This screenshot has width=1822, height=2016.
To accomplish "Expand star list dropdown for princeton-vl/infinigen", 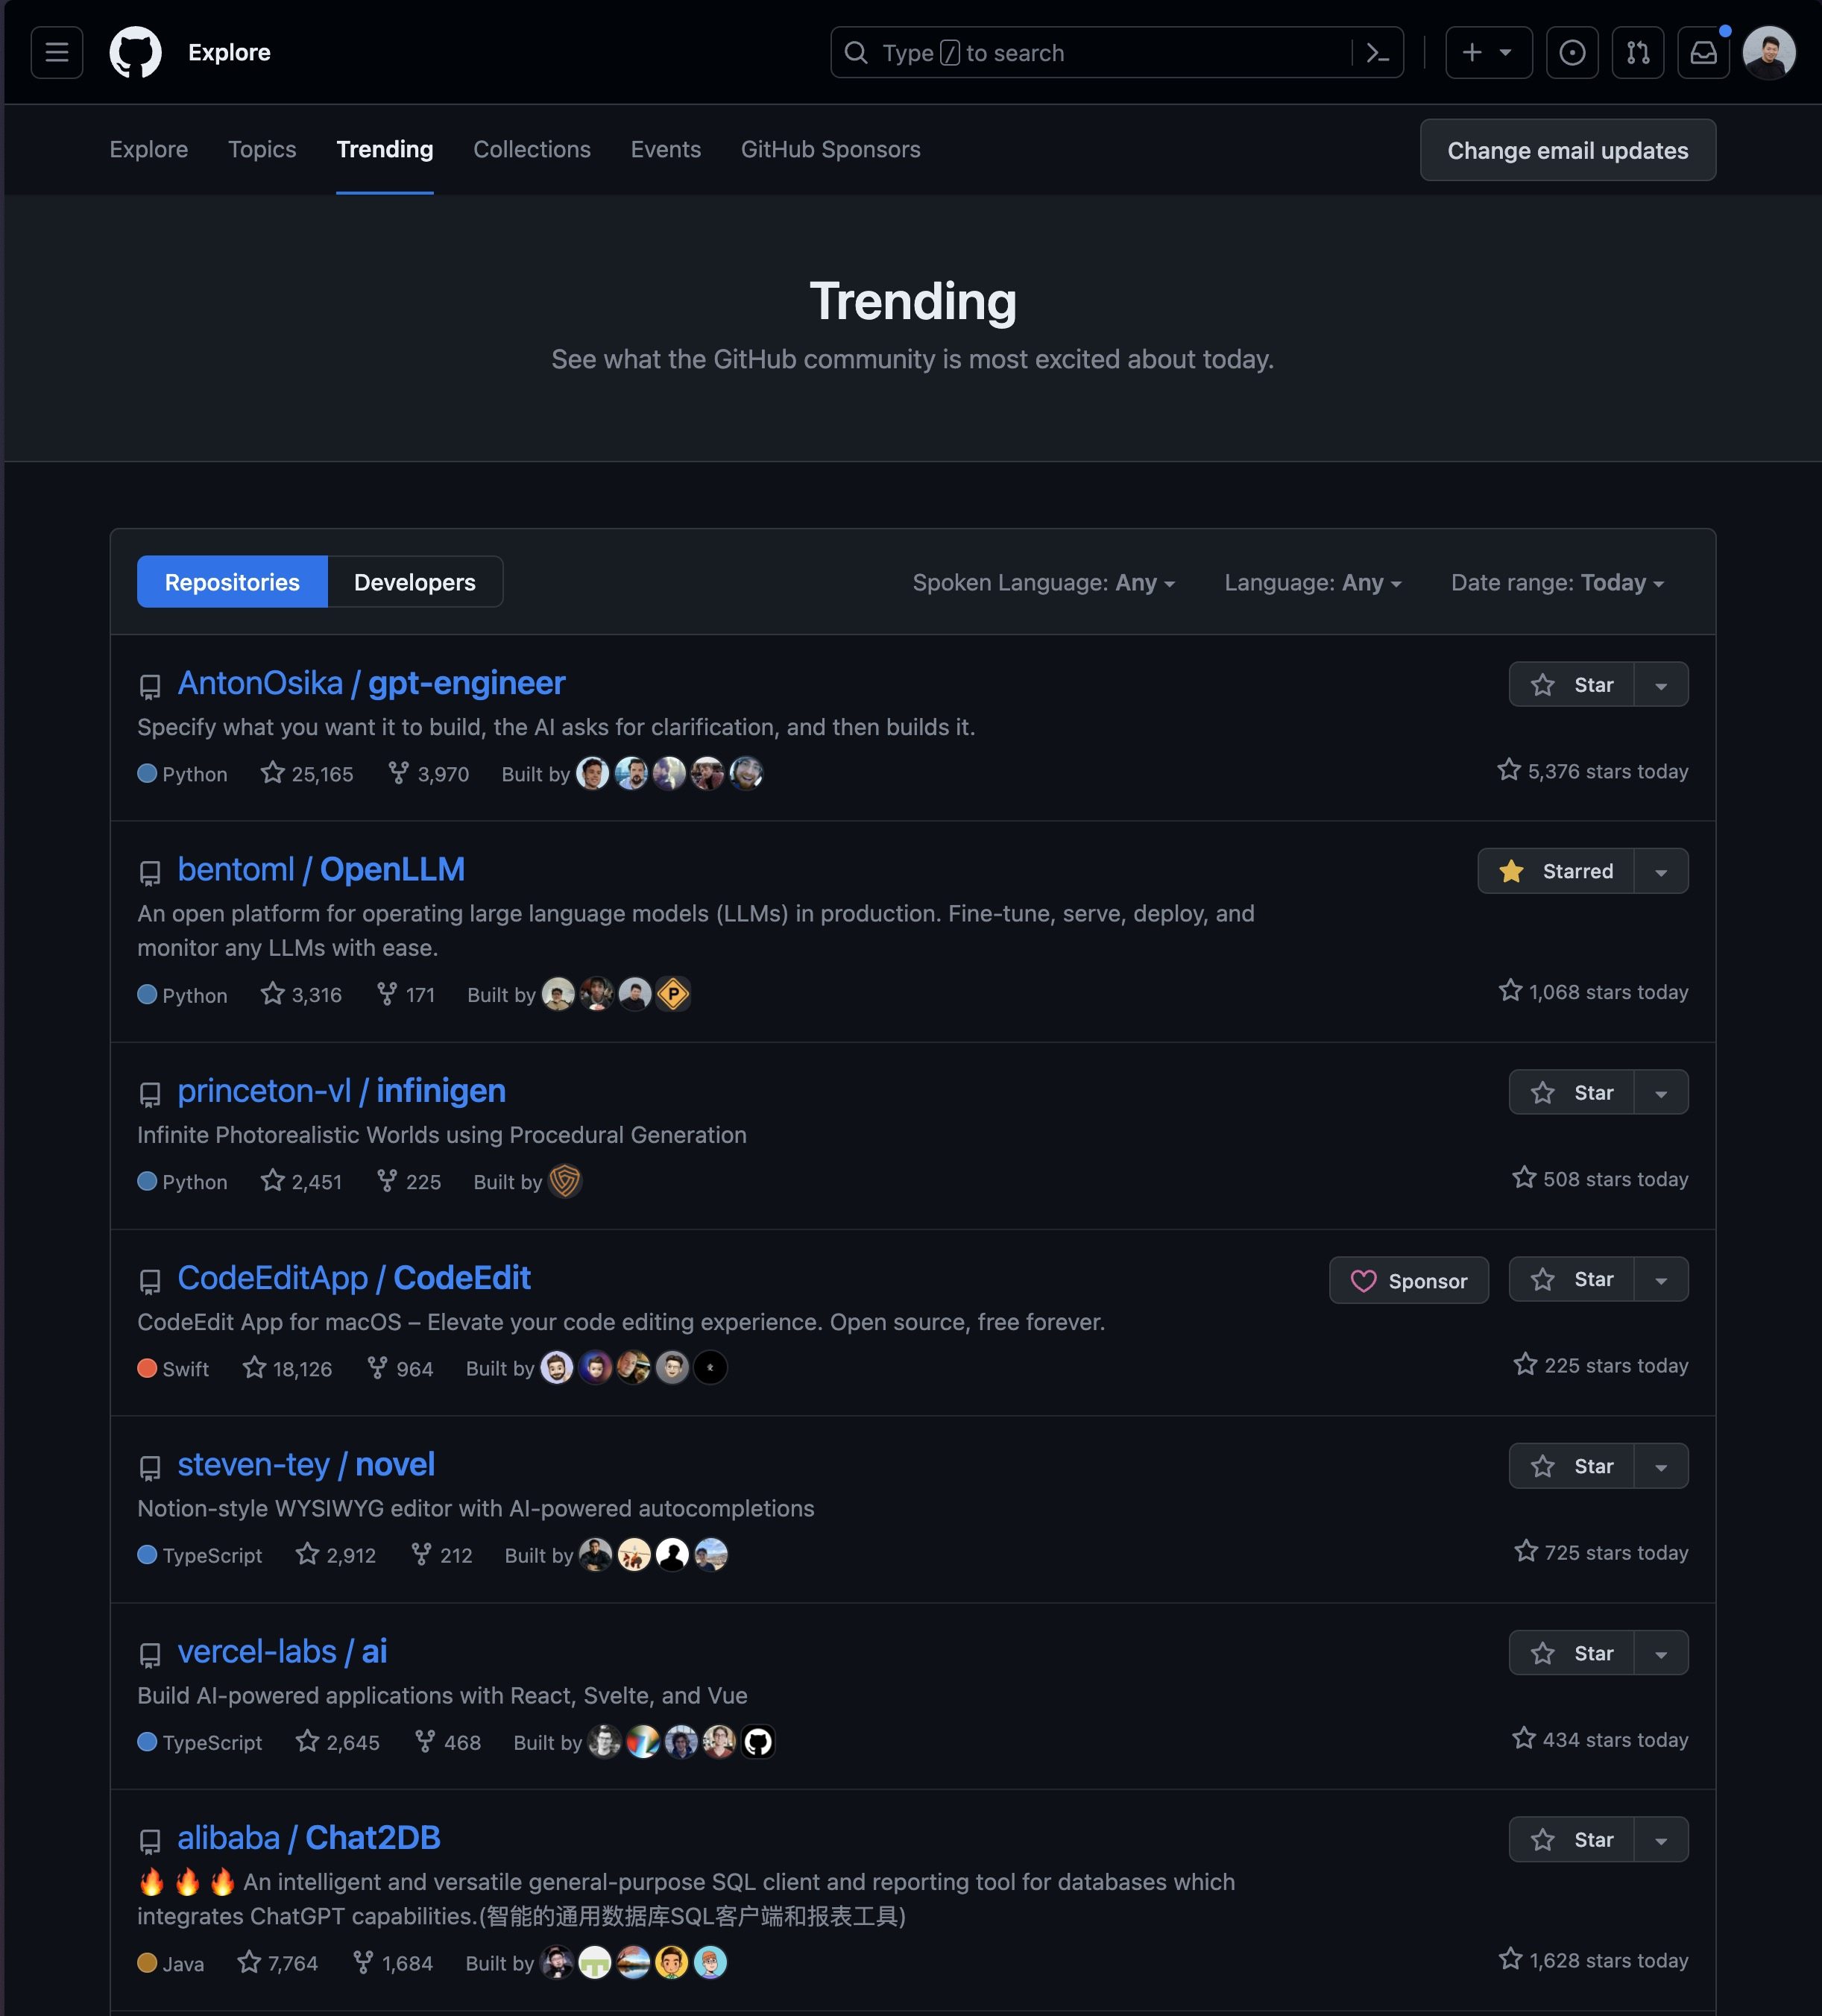I will click(1661, 1092).
